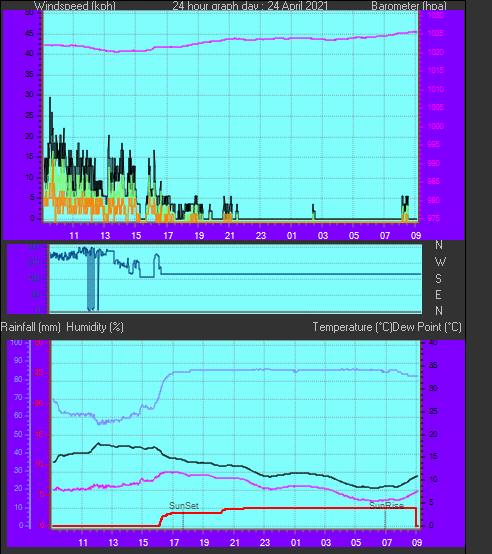Click hour 17 on temperature graph axis
The height and width of the screenshot is (554, 492).
(x=174, y=542)
